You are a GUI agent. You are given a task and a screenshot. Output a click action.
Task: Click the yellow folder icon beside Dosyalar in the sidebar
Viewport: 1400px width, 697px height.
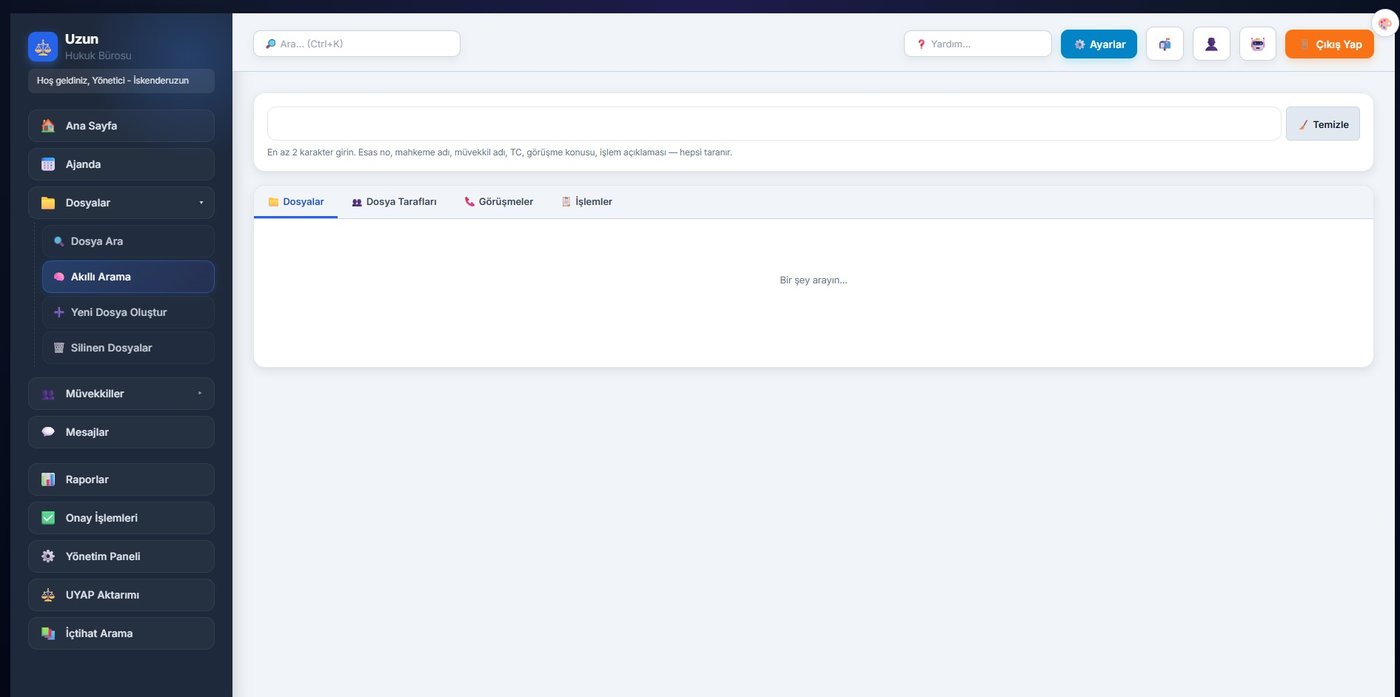48,203
